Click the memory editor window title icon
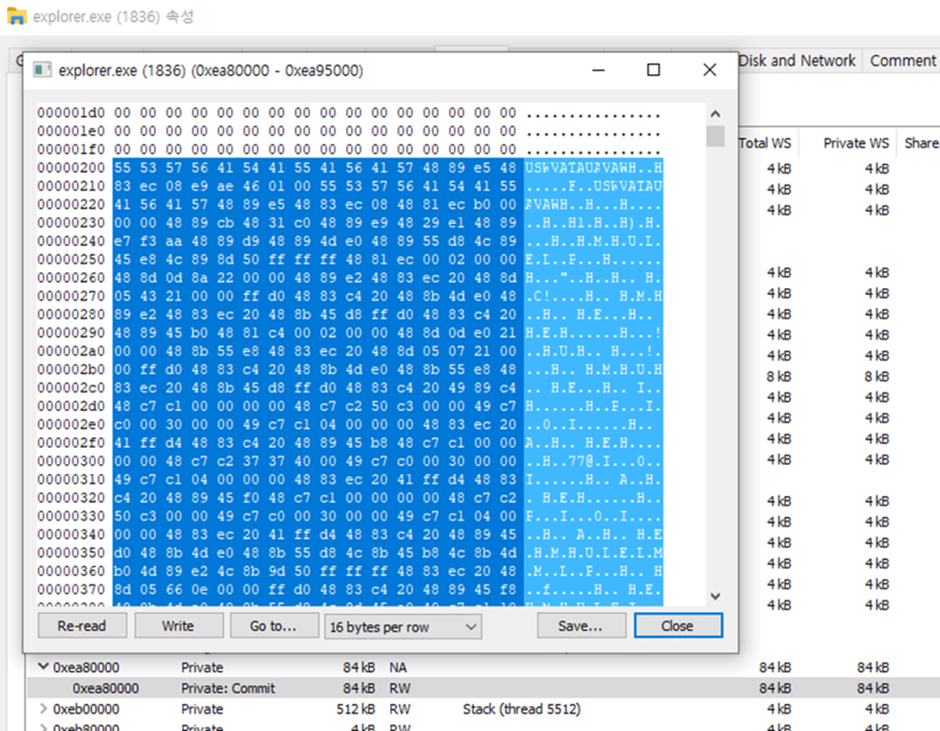 click(42, 70)
